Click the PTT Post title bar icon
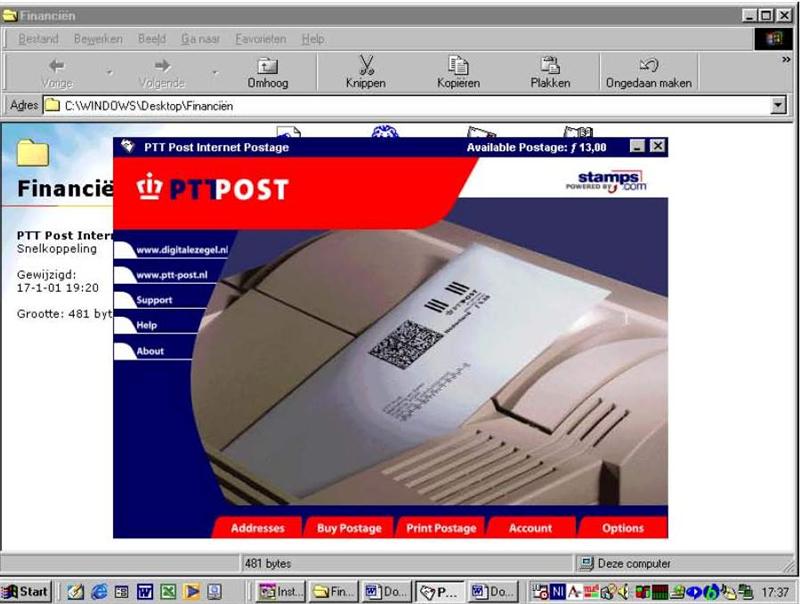This screenshot has width=800, height=604. click(x=127, y=147)
